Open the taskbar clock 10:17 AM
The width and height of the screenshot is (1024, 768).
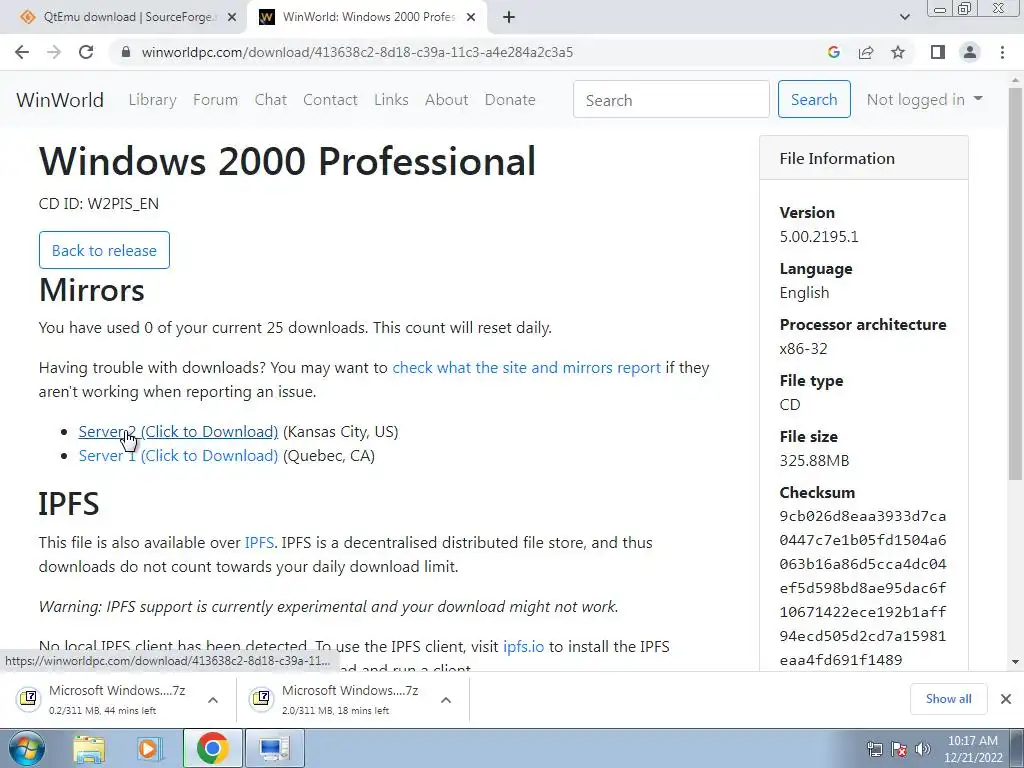pos(973,749)
